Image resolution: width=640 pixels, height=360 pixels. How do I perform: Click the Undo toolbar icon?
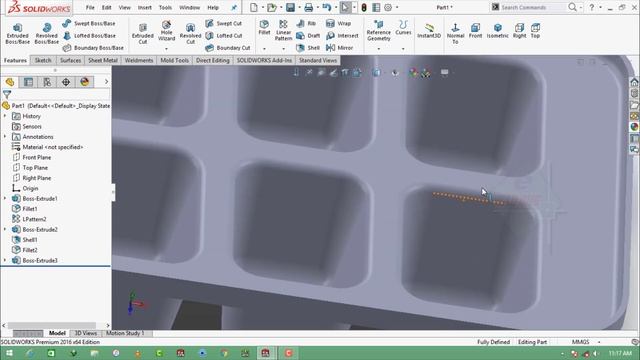tap(327, 7)
